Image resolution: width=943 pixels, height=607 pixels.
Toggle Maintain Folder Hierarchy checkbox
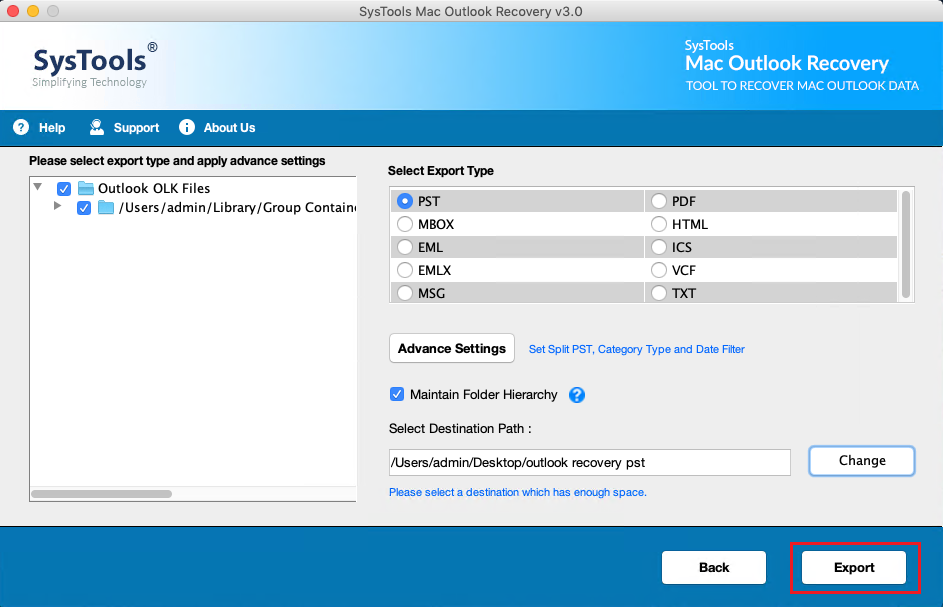pyautogui.click(x=397, y=394)
